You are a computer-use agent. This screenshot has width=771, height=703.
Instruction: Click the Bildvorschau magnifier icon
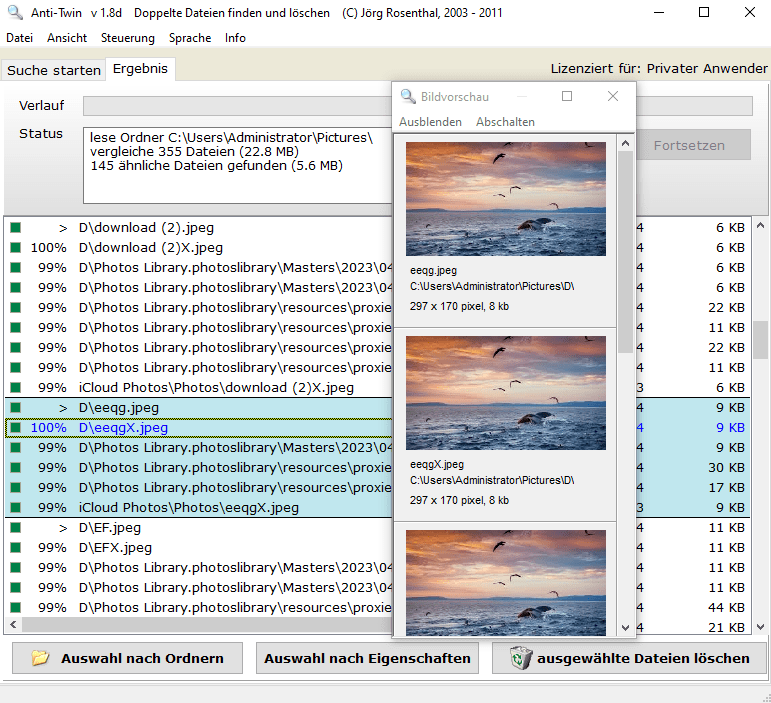408,96
